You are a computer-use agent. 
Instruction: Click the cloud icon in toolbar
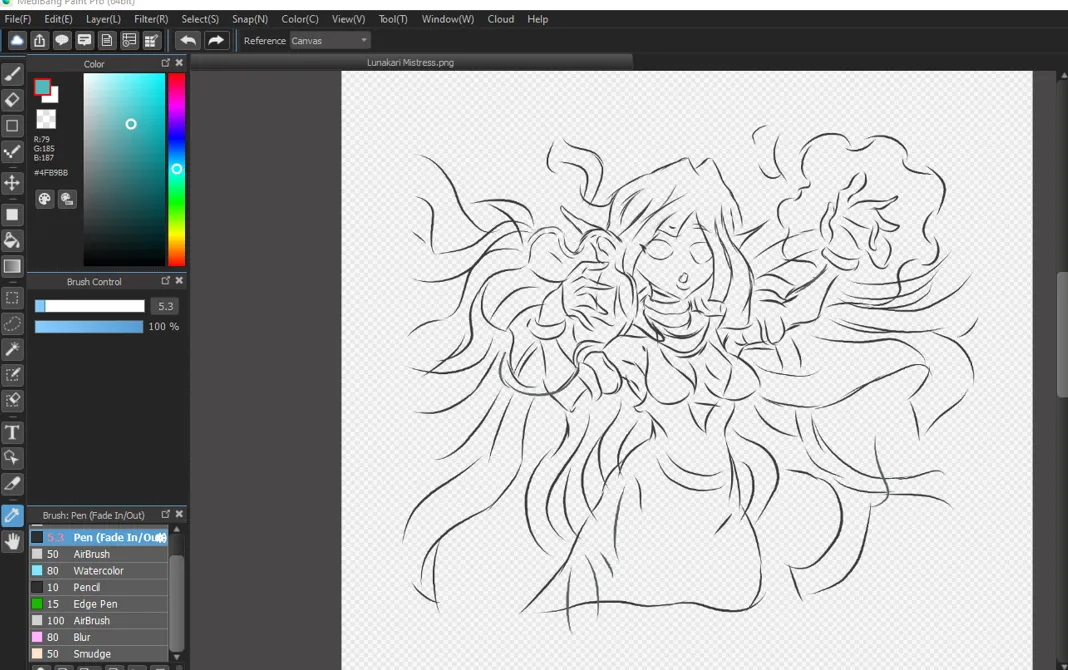[17, 41]
